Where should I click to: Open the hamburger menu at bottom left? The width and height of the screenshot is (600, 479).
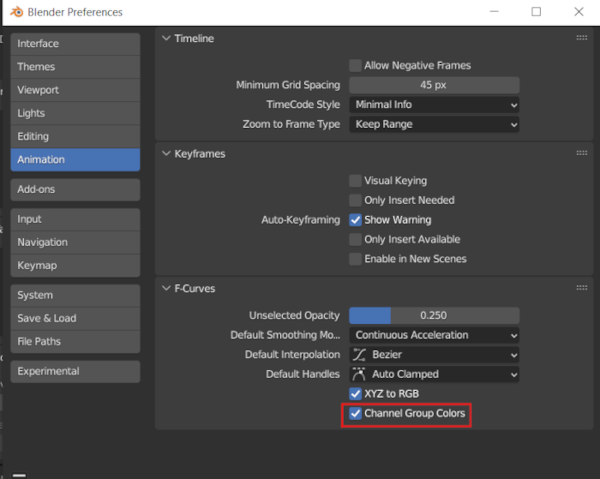point(19,475)
